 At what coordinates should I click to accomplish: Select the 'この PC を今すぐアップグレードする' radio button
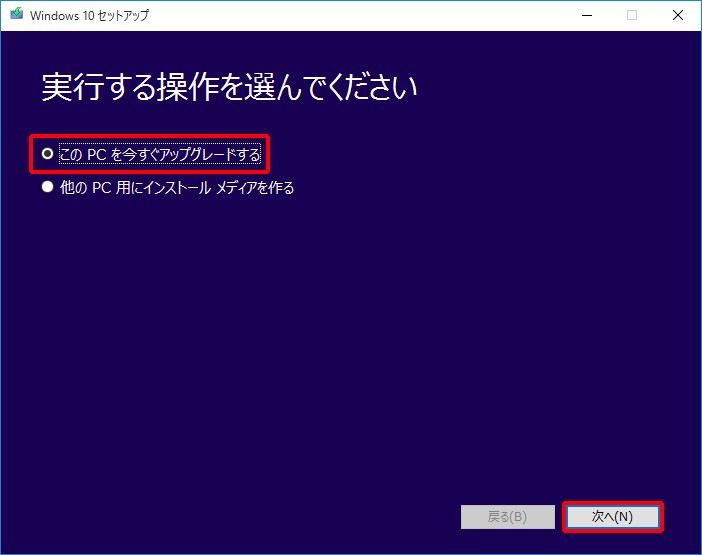pyautogui.click(x=47, y=154)
